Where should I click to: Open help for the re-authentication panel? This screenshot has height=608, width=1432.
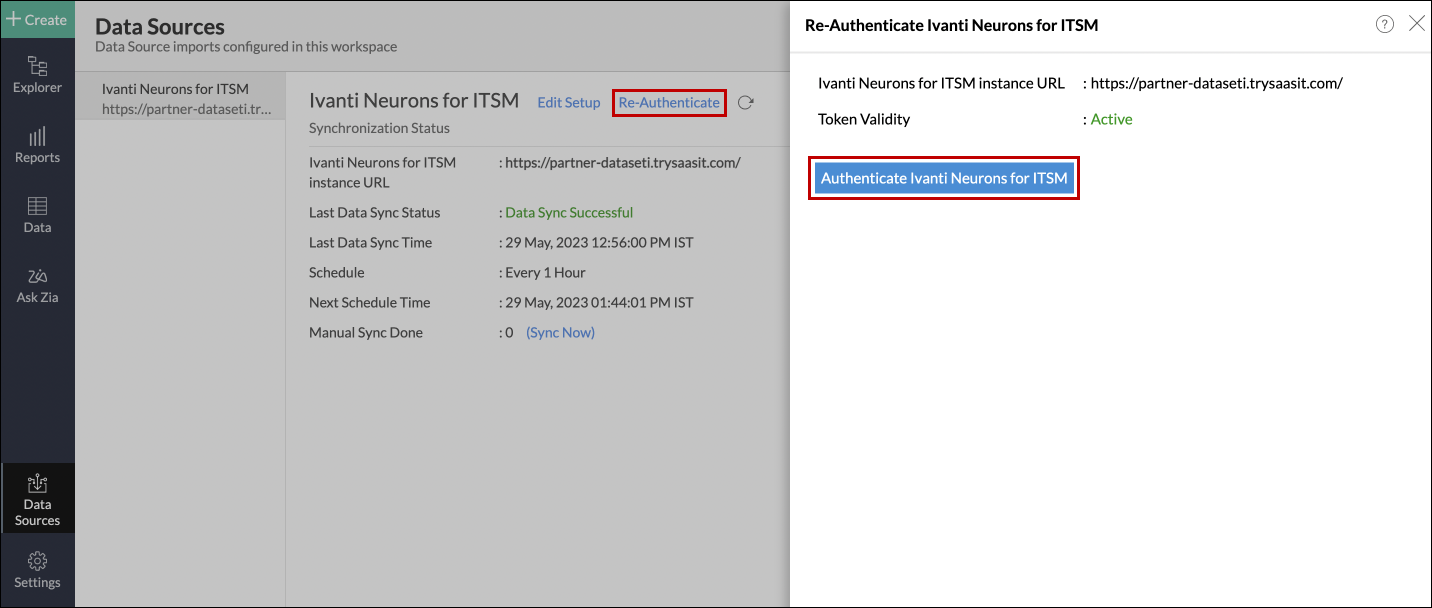[1384, 23]
